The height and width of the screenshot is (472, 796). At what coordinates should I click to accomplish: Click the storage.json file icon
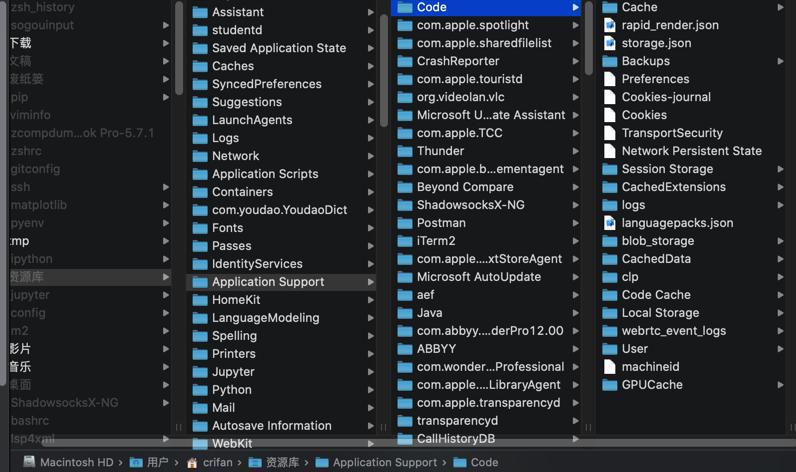610,43
